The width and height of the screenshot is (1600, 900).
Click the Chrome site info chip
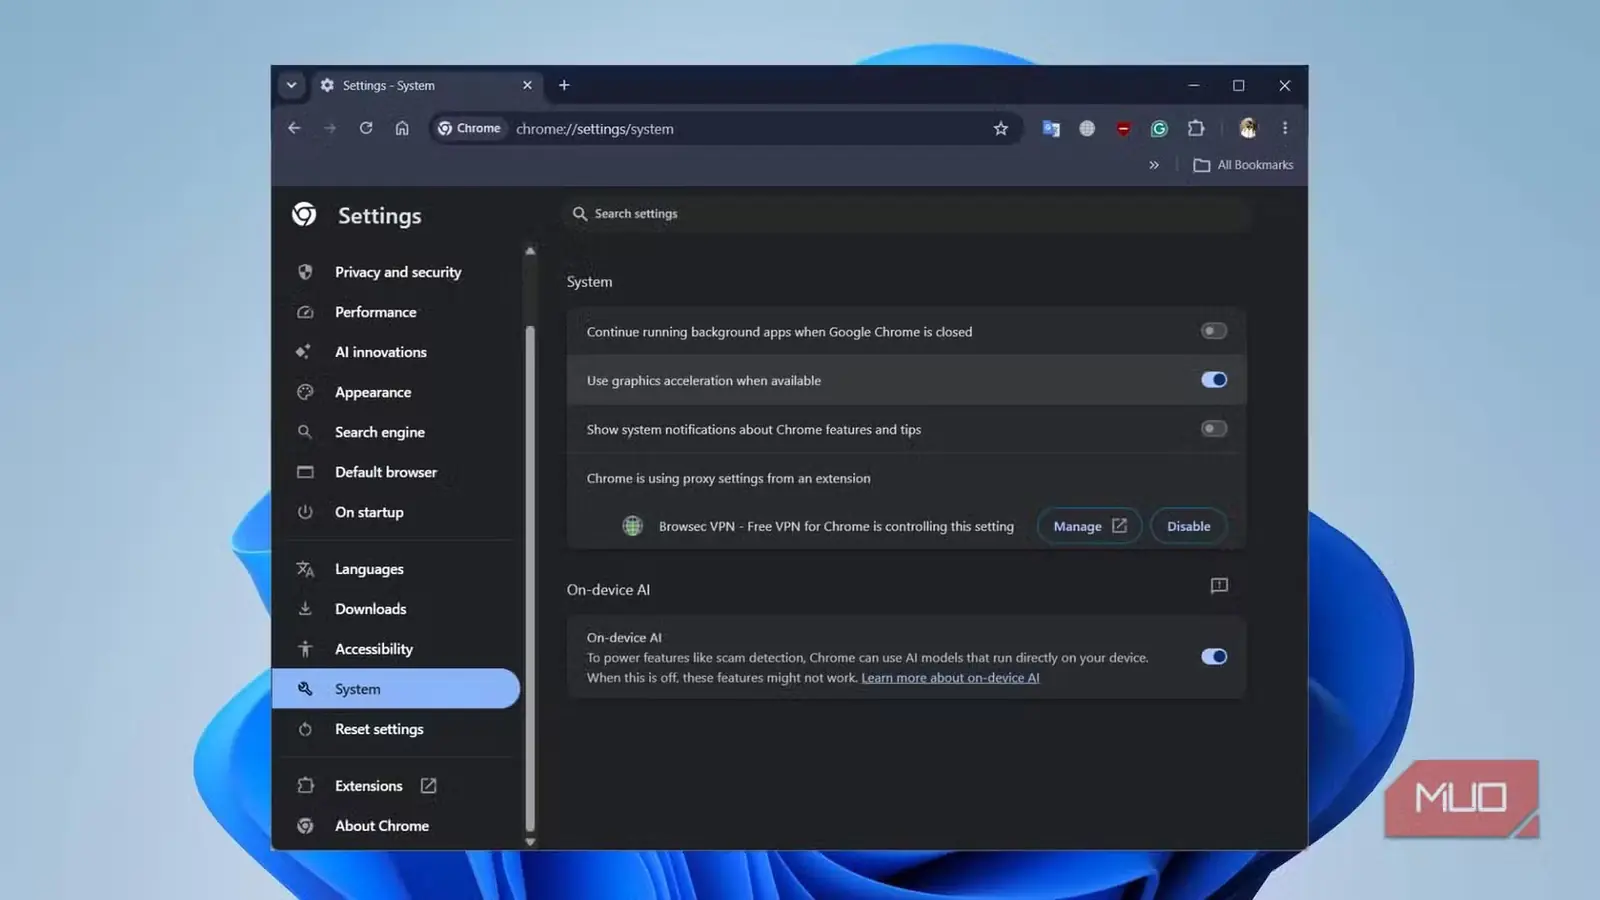pos(469,128)
